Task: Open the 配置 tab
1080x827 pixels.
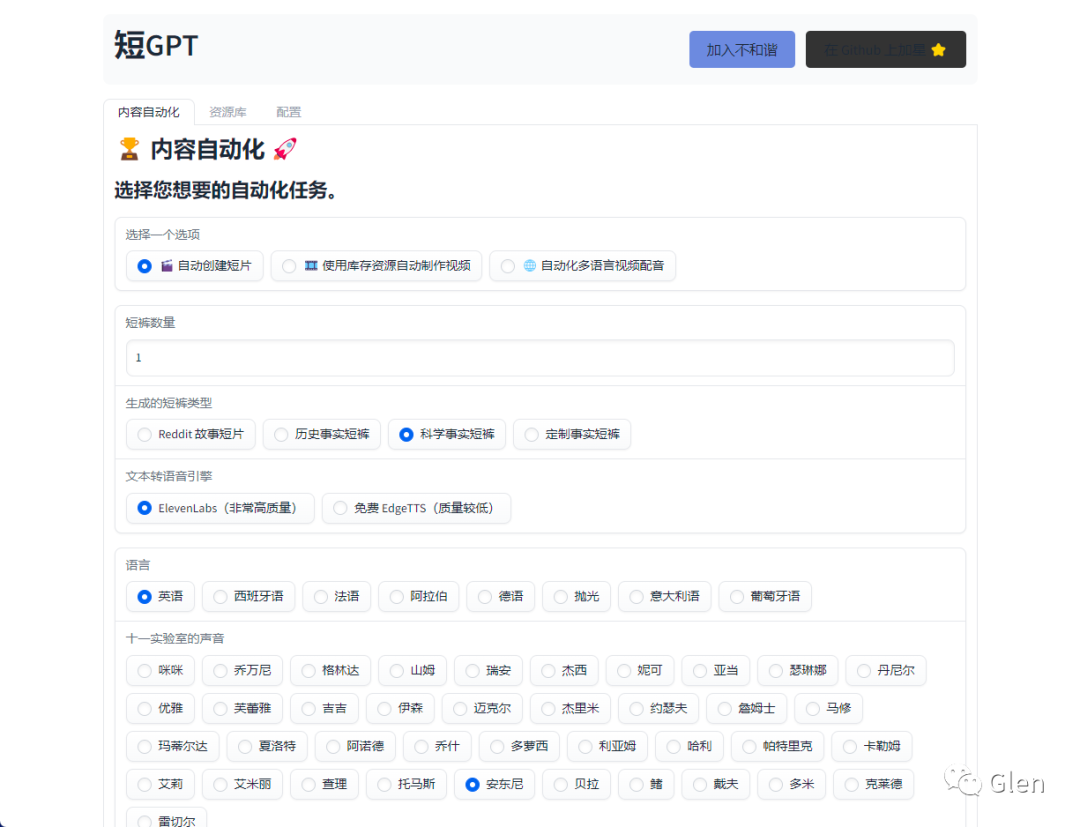Action: point(288,111)
